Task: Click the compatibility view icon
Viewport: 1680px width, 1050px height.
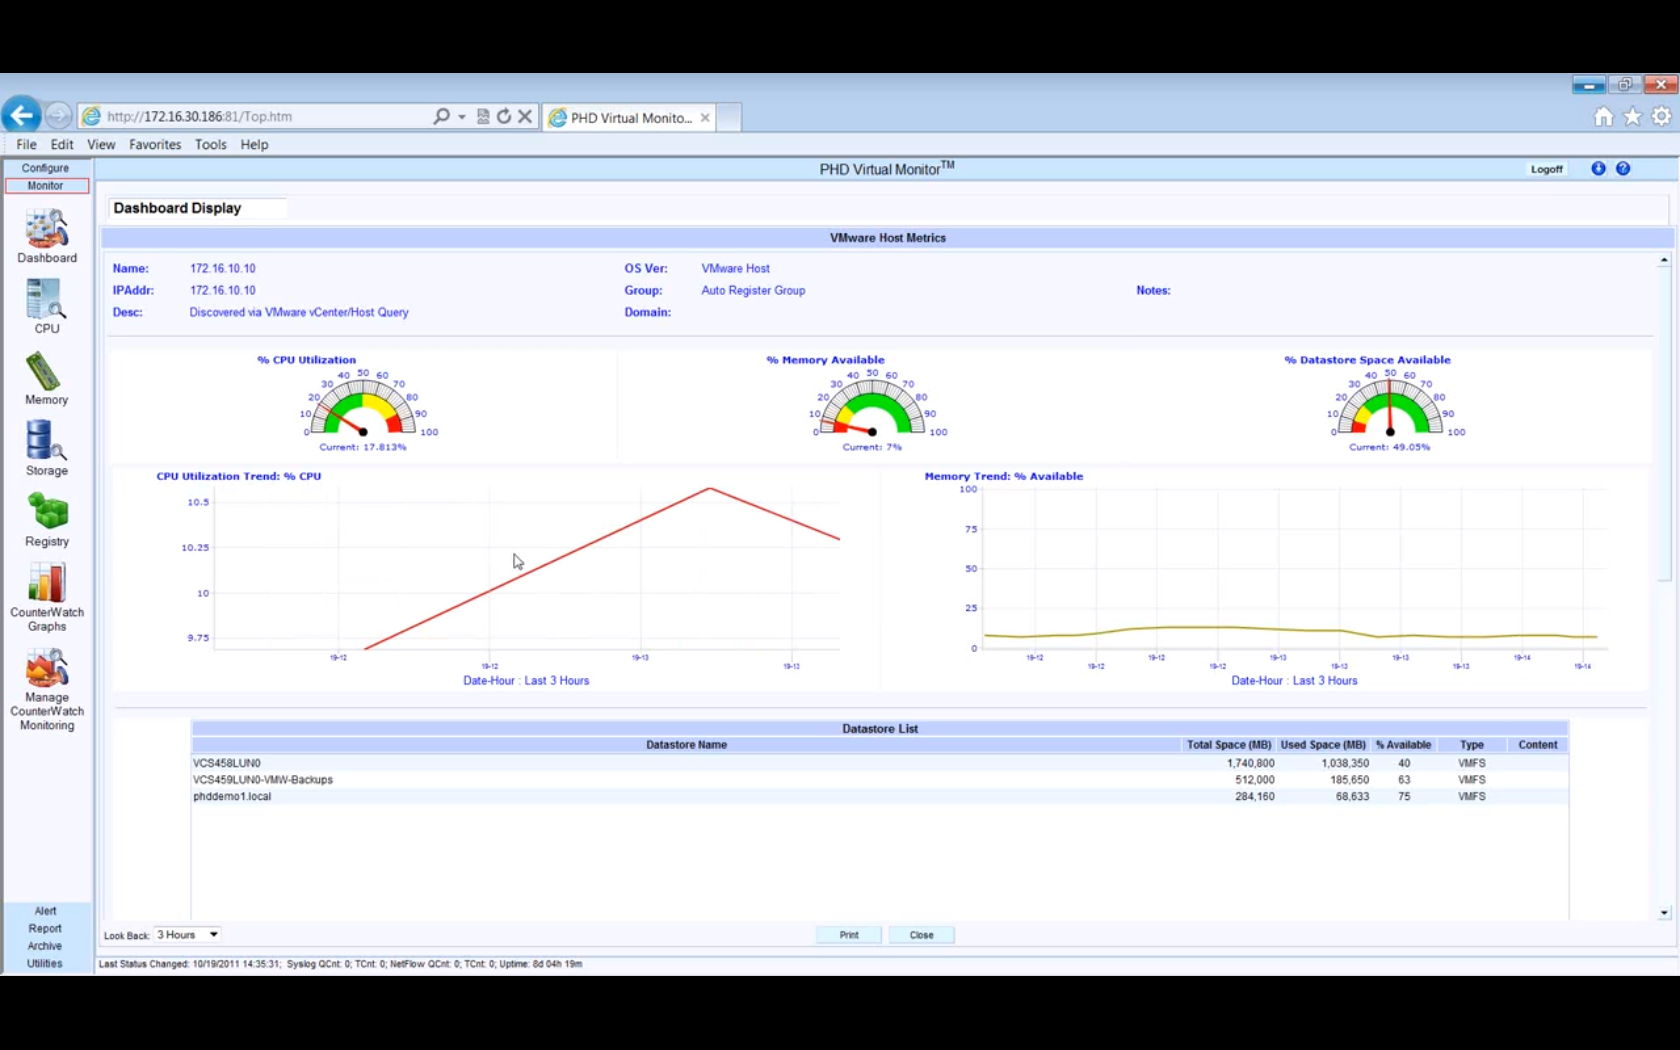Action: point(483,116)
